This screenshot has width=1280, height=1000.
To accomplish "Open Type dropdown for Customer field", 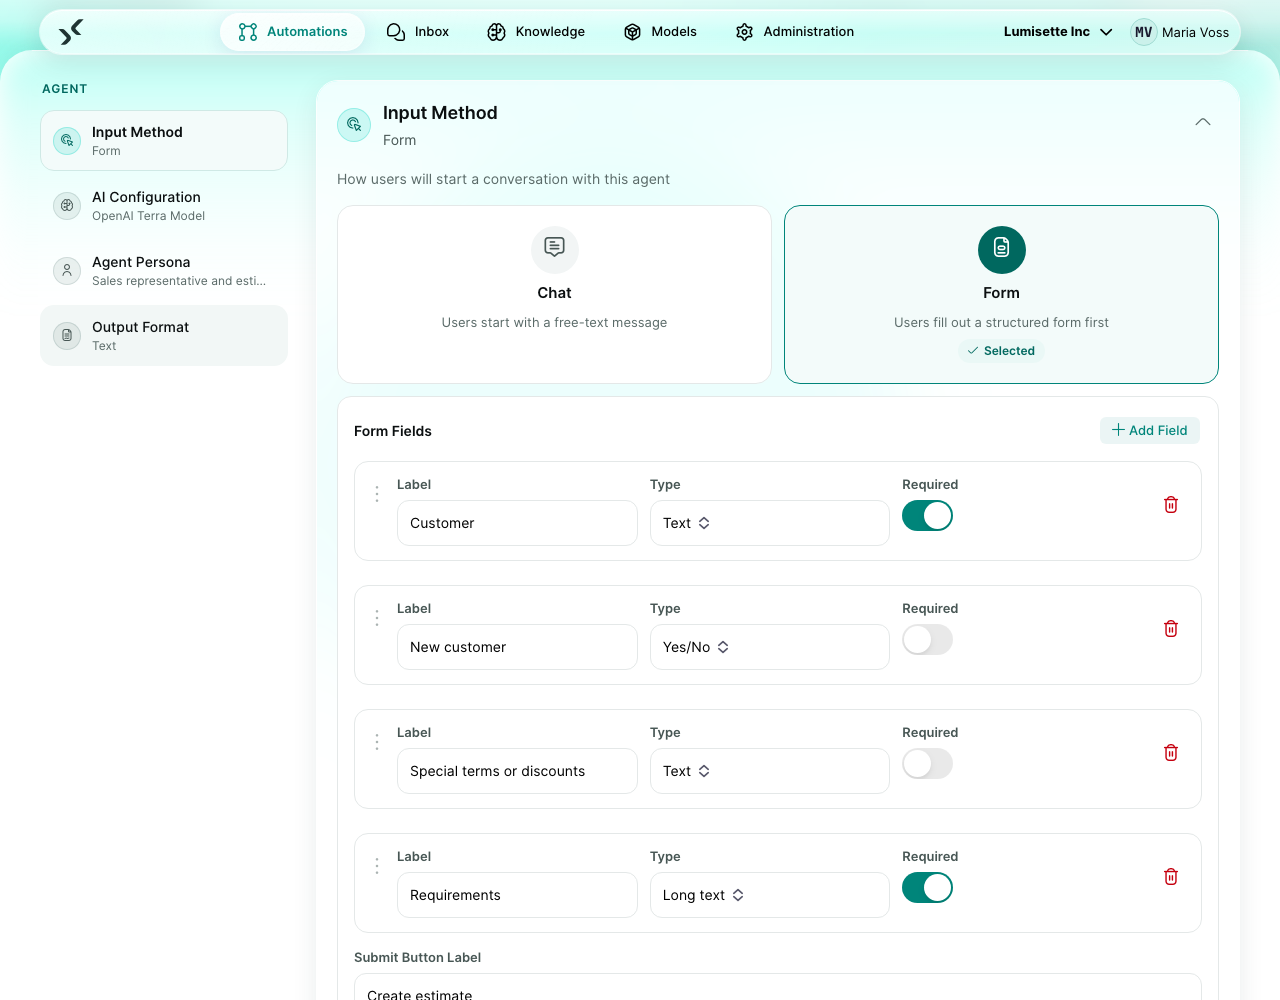I will pyautogui.click(x=770, y=523).
